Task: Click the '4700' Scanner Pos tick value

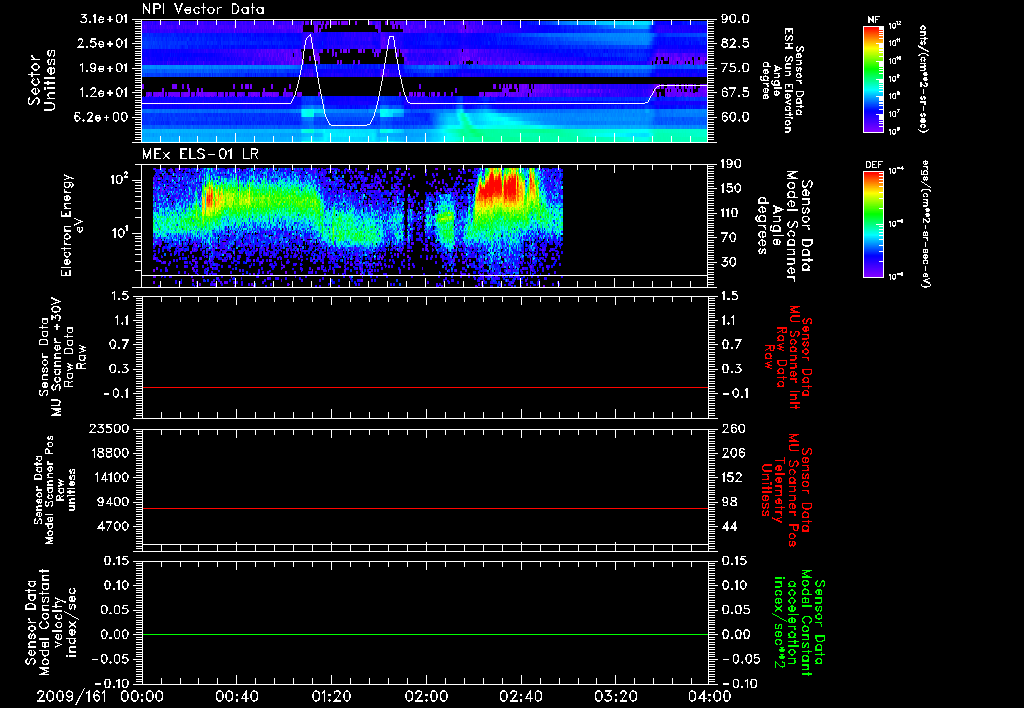Action: coord(114,526)
